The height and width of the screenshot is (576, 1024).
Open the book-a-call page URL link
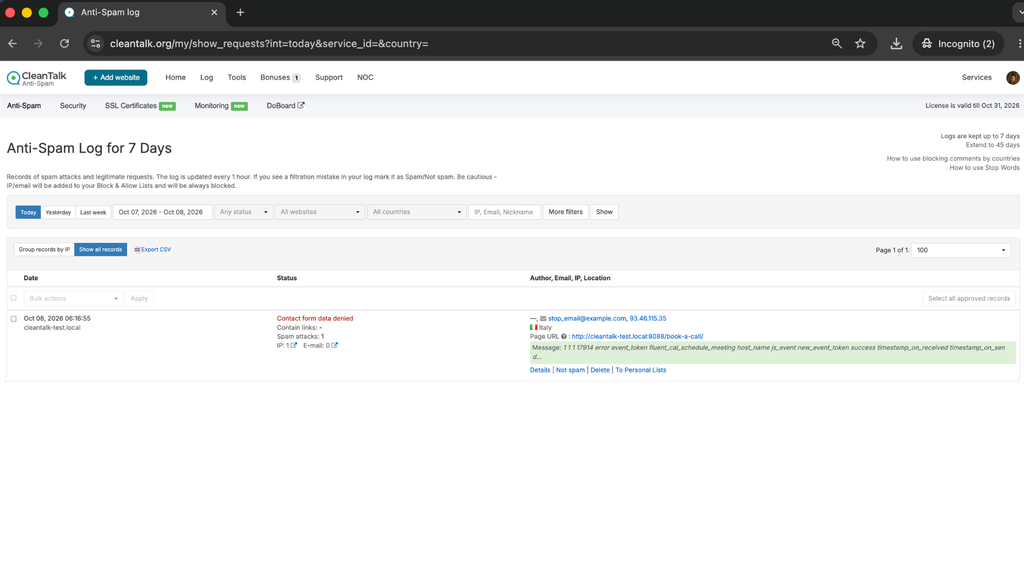pyautogui.click(x=637, y=336)
